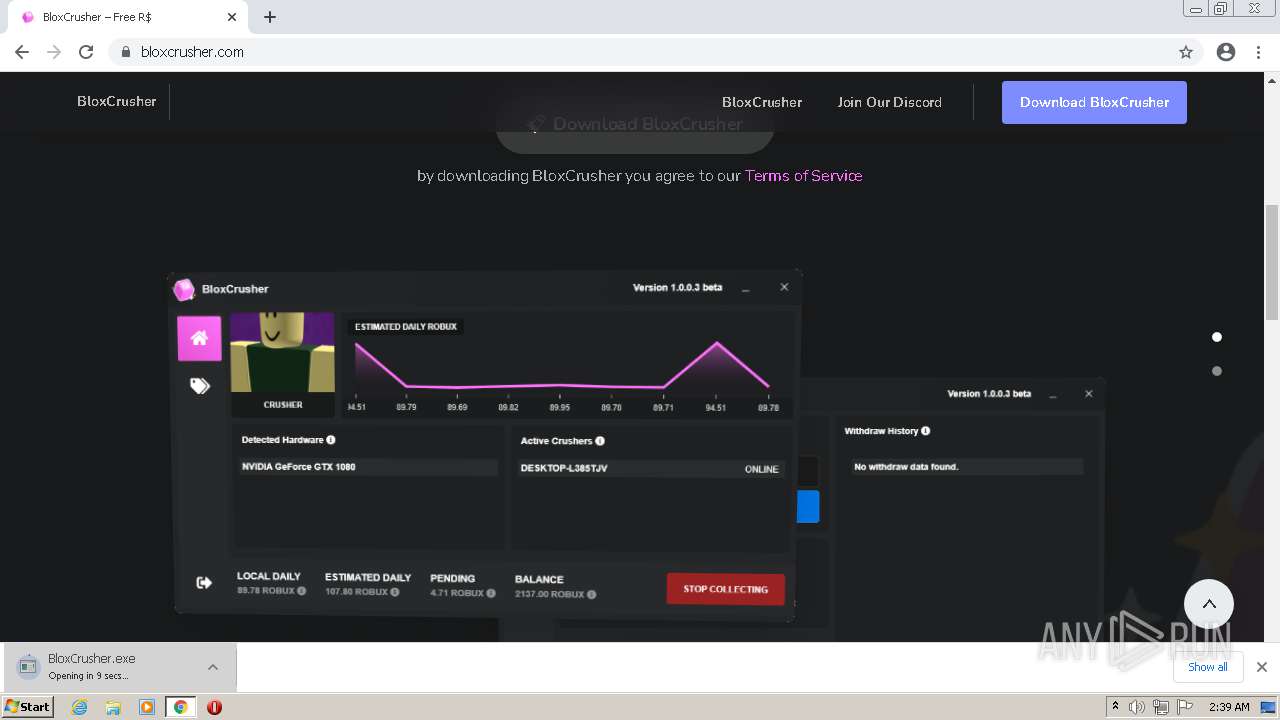This screenshot has width=1280, height=720.
Task: Reload the bloxcrusher.com page
Action: [86, 52]
